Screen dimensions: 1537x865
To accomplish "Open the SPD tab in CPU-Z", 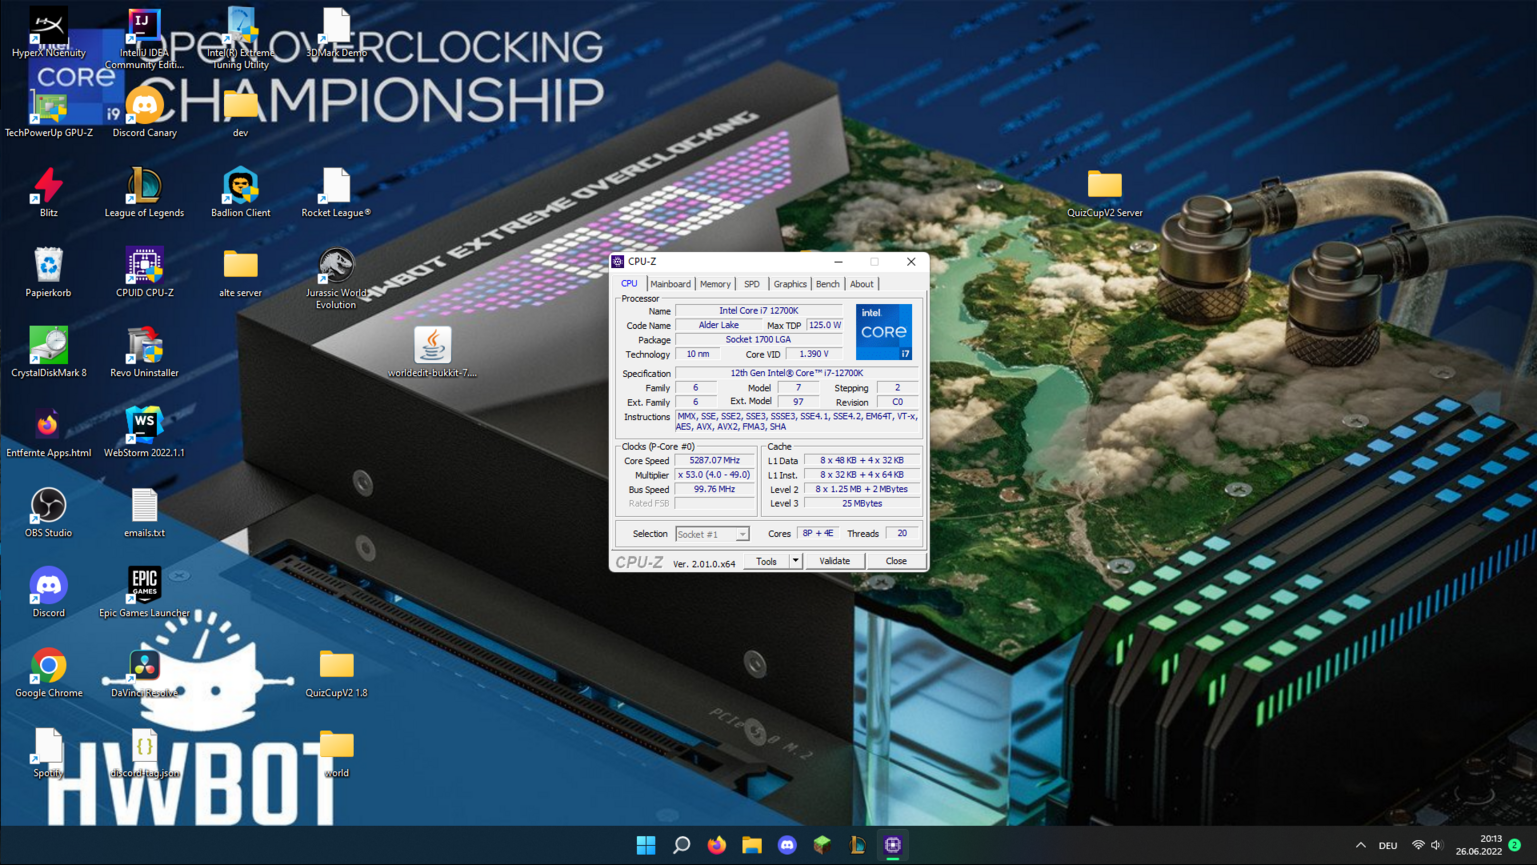I will coord(752,284).
